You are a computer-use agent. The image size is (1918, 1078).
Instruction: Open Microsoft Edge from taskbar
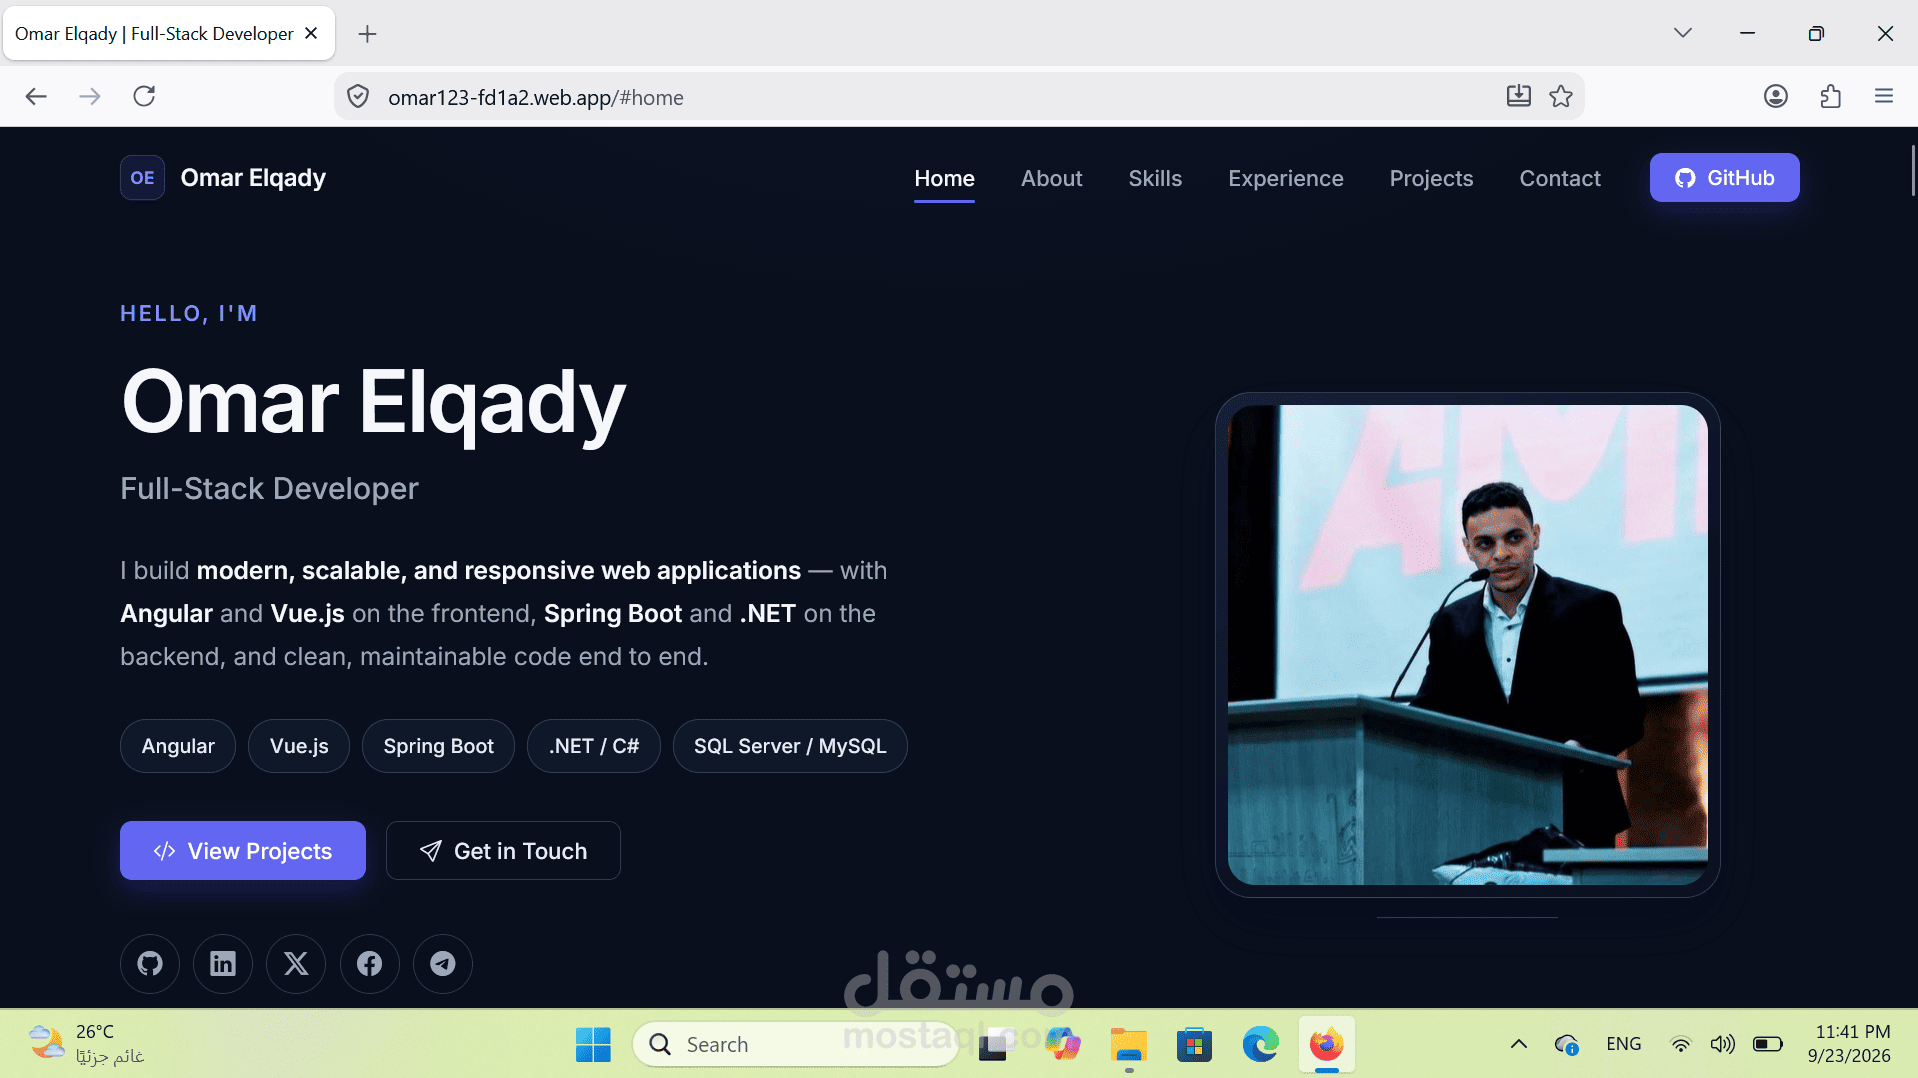tap(1260, 1044)
